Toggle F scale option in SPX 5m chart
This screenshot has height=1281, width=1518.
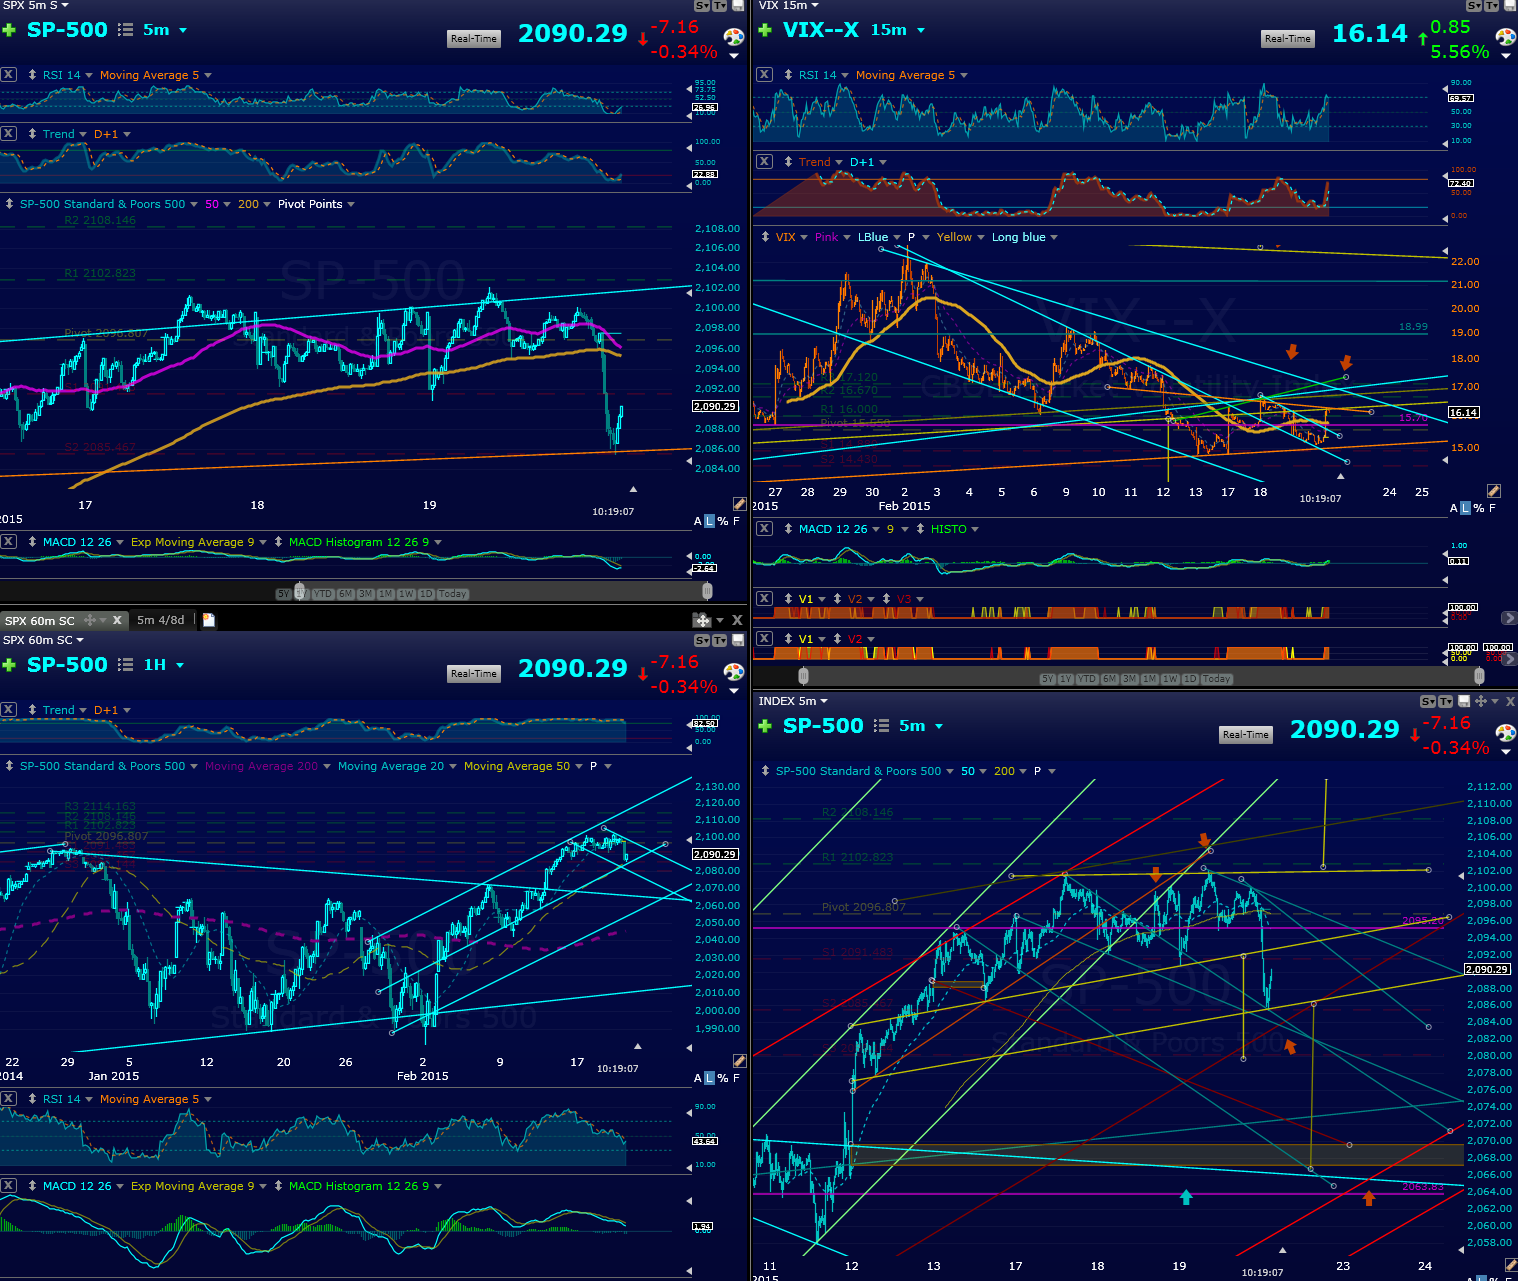coord(737,521)
